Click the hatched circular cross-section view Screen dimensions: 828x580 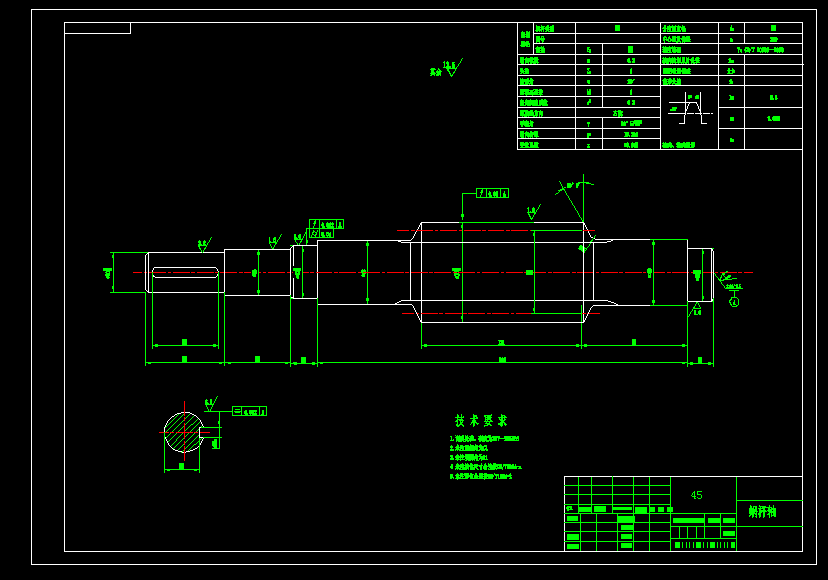tap(184, 433)
